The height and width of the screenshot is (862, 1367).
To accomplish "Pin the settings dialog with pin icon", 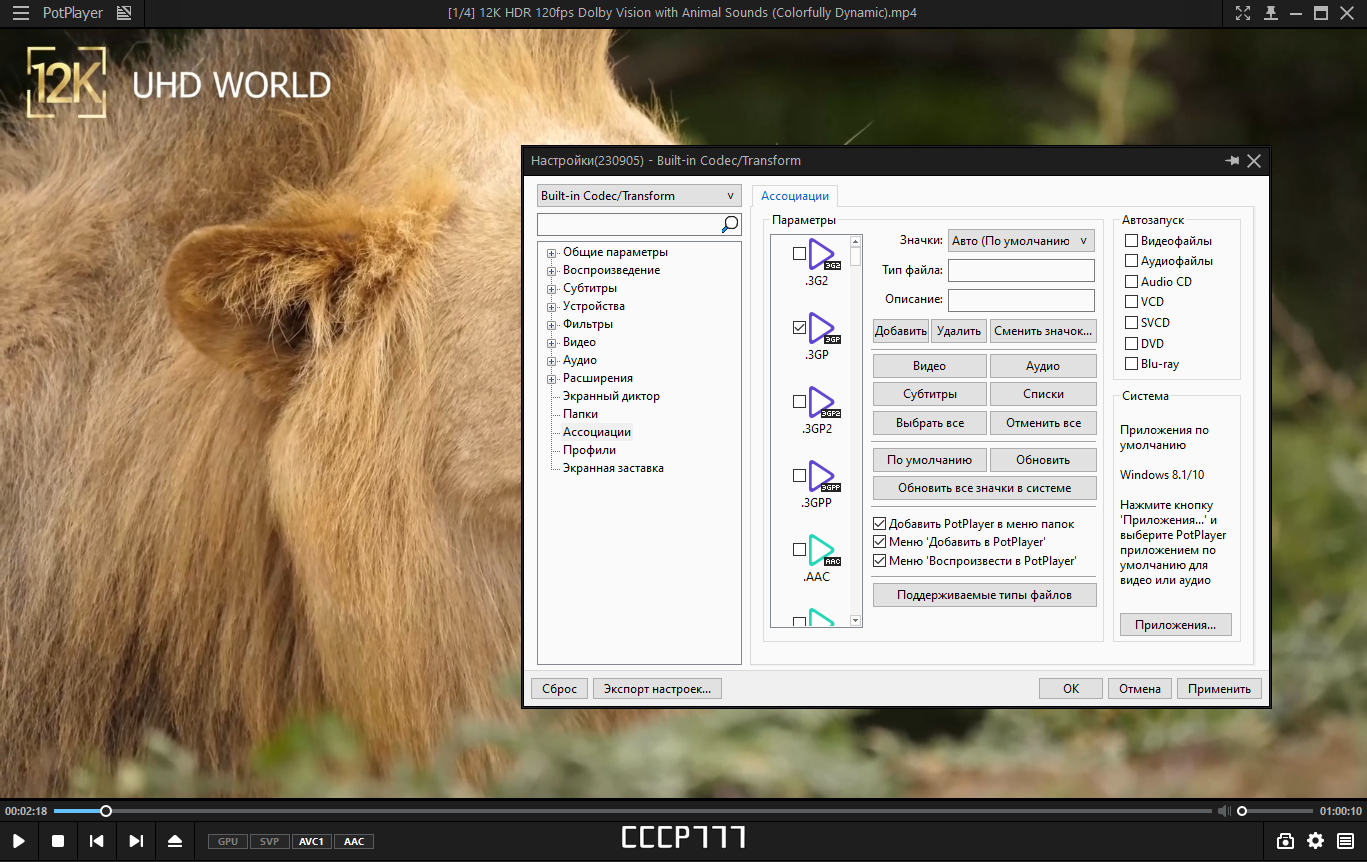I will point(1231,160).
